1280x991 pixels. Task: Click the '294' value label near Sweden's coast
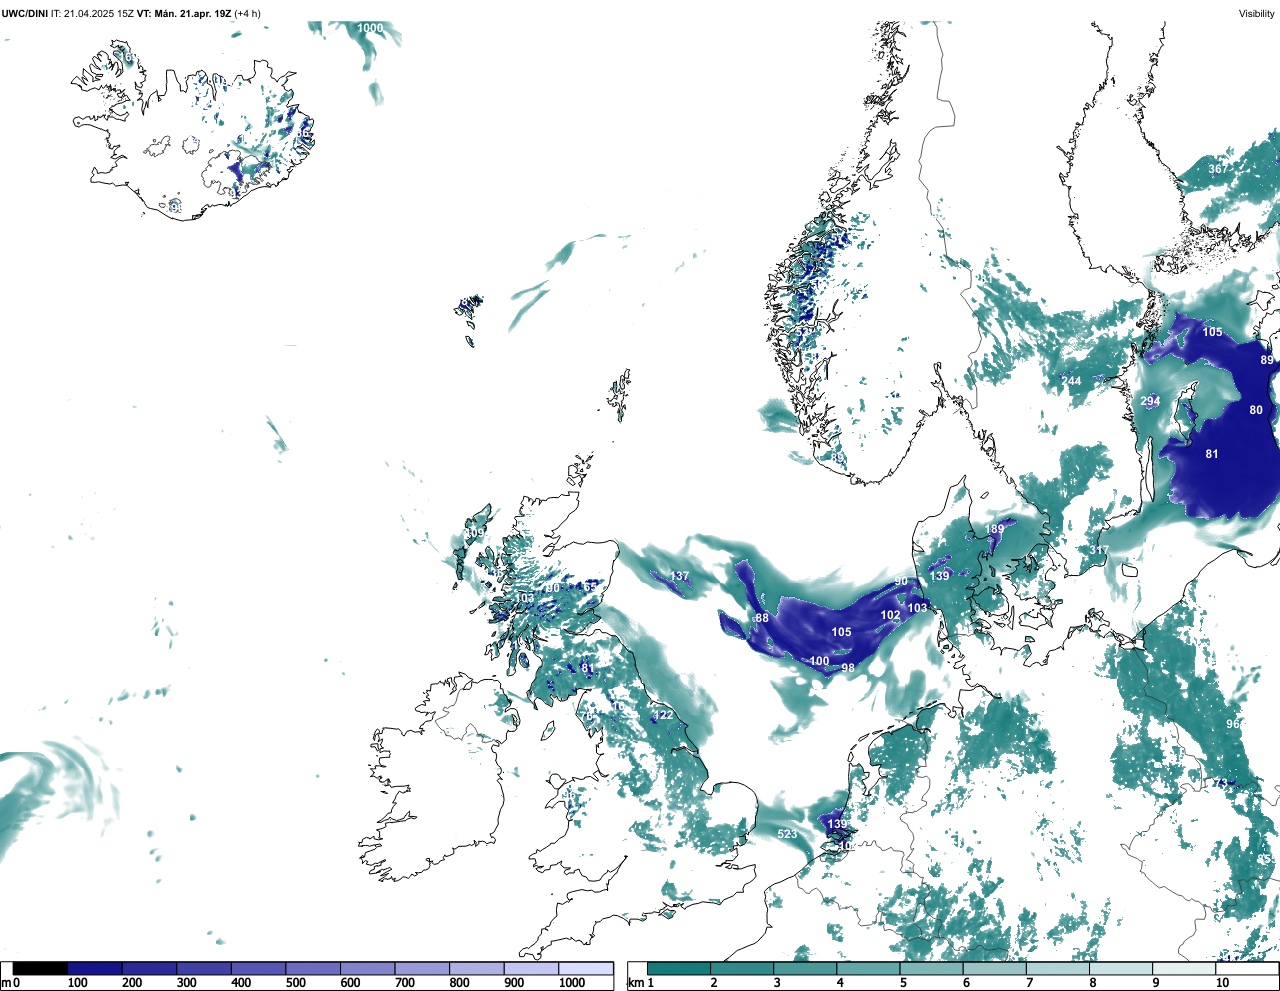[1150, 401]
